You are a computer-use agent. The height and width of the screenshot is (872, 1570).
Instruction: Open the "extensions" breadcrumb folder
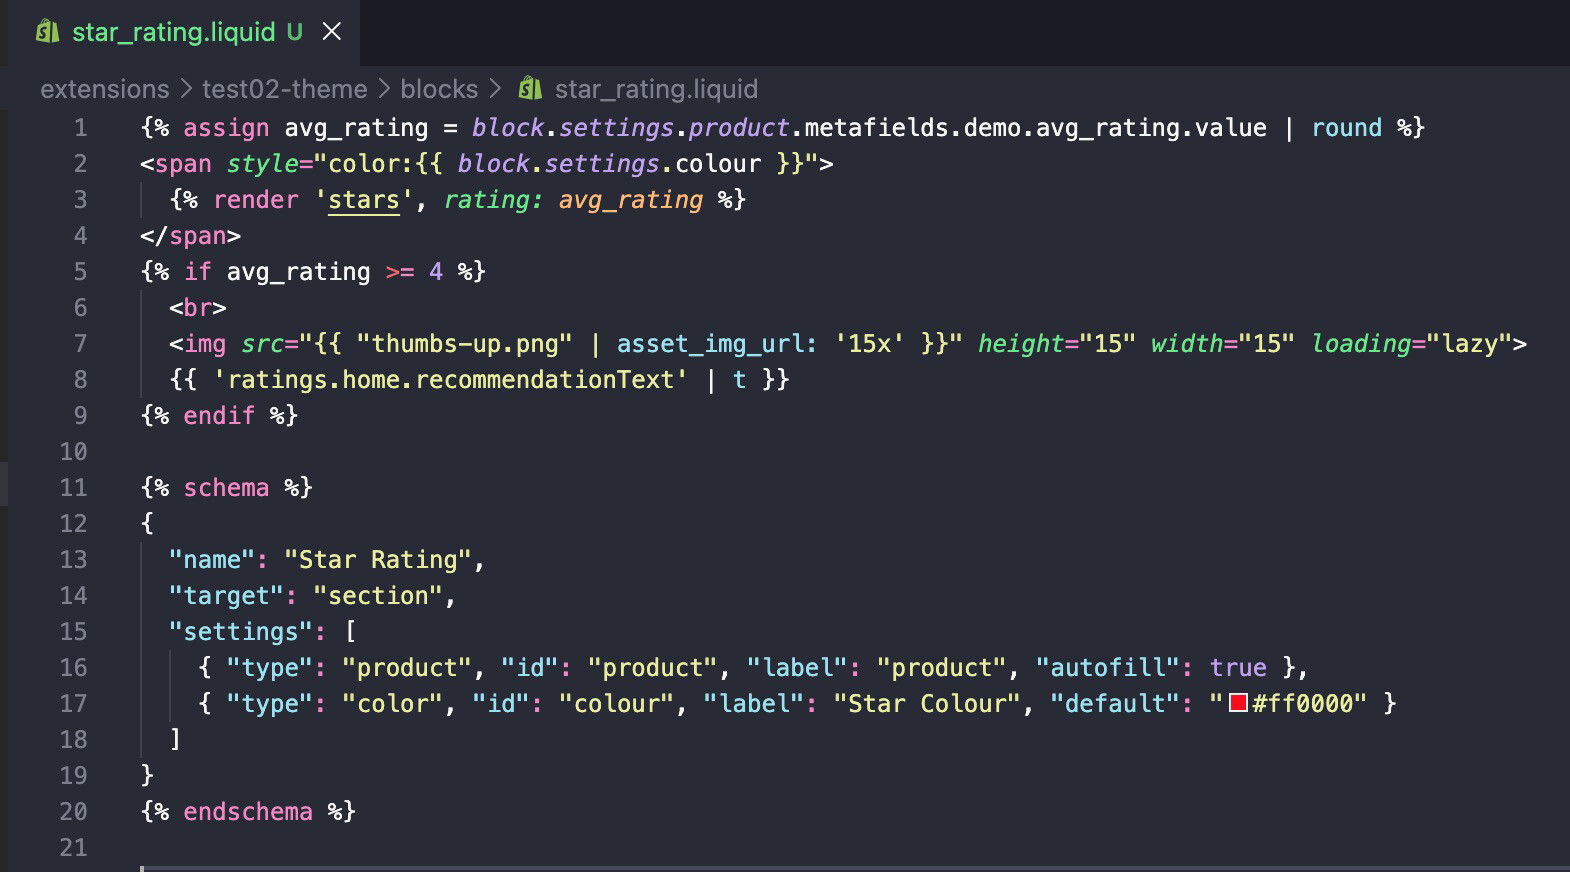point(104,89)
